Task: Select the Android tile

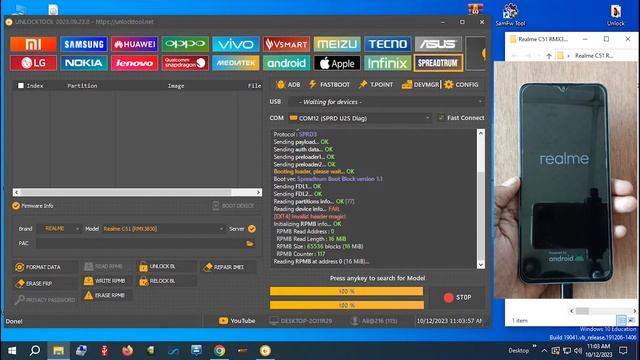Action: (x=286, y=63)
